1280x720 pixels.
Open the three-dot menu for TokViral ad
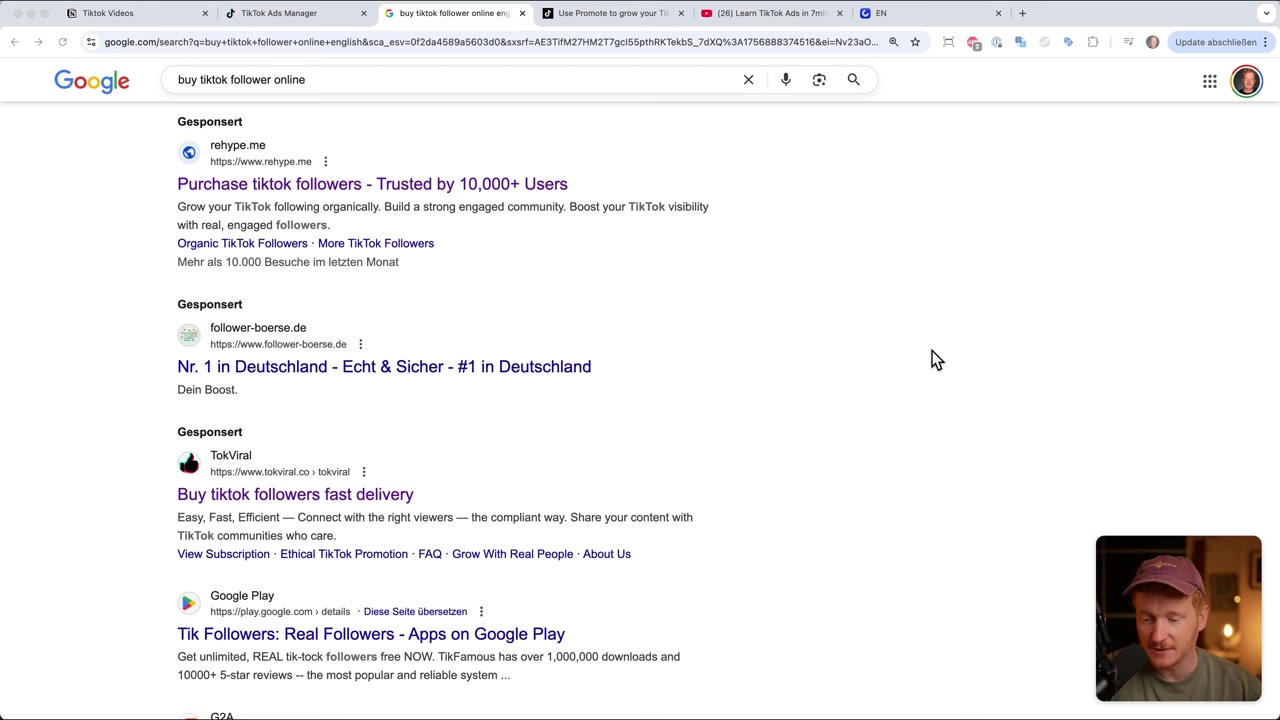click(x=364, y=472)
